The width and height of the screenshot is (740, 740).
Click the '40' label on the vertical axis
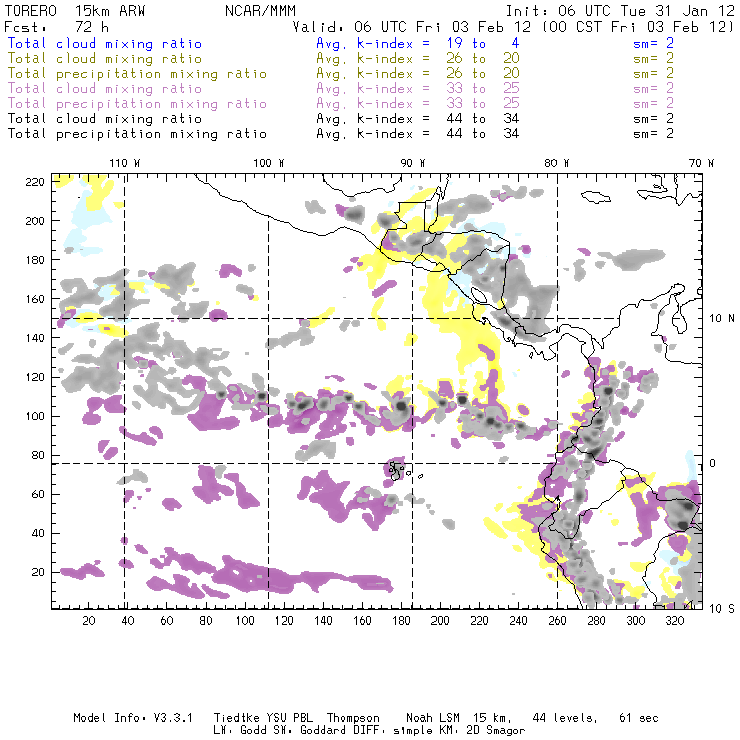coord(38,533)
